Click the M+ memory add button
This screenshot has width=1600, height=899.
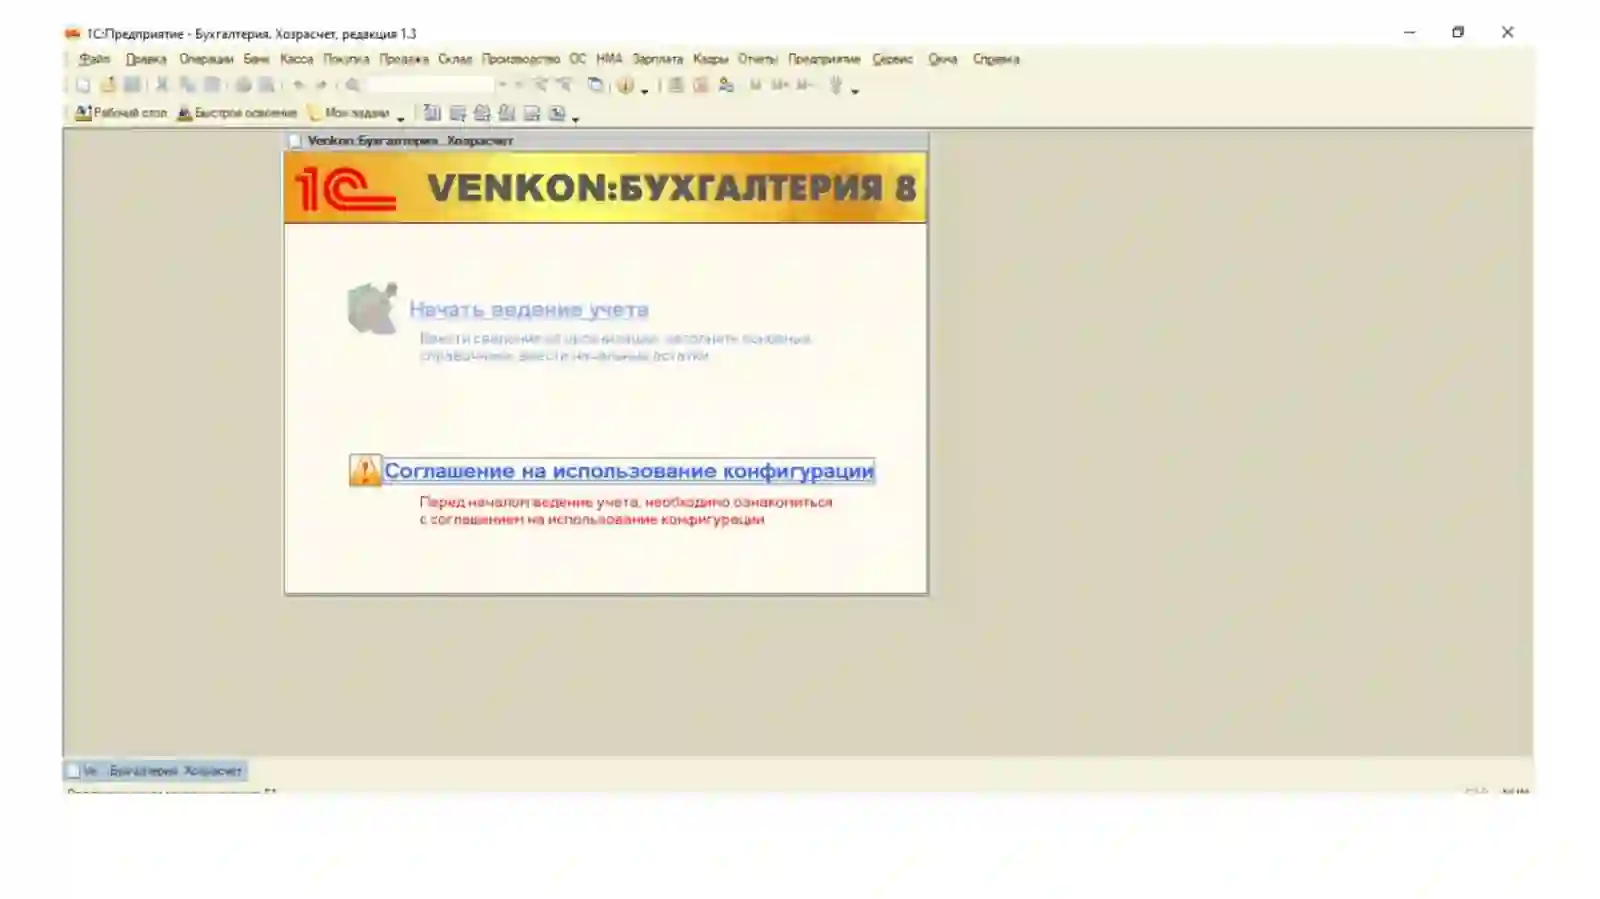pyautogui.click(x=781, y=85)
